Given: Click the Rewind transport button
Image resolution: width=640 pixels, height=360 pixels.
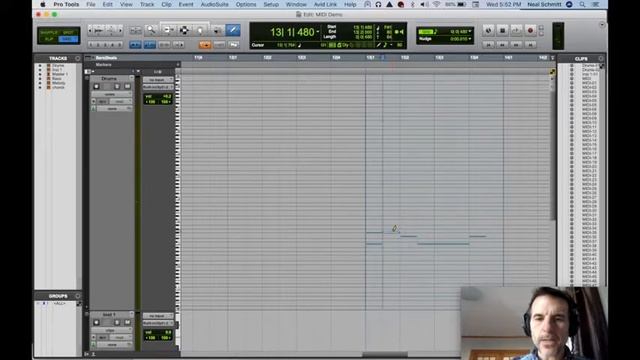Looking at the screenshot, I should pos(502,45).
